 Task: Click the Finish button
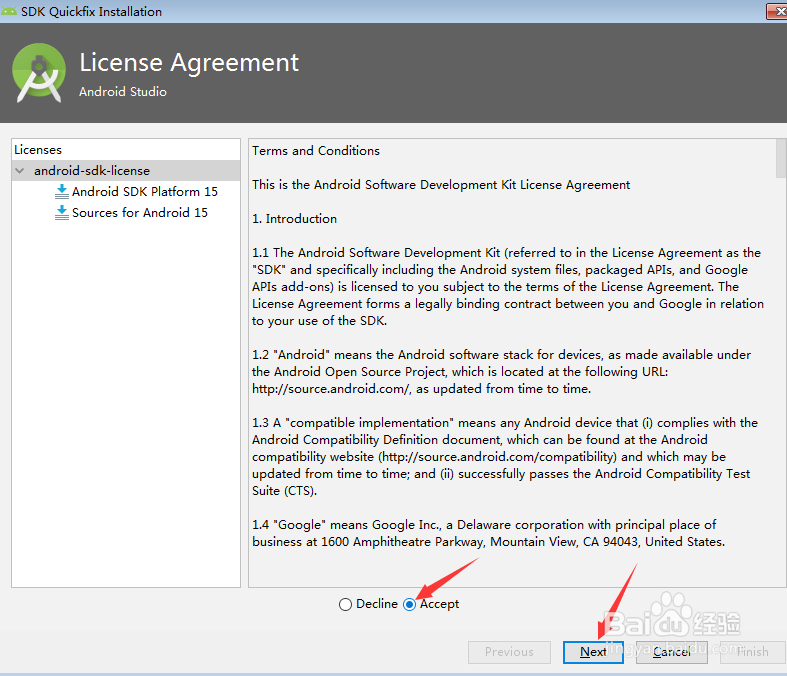coord(753,652)
